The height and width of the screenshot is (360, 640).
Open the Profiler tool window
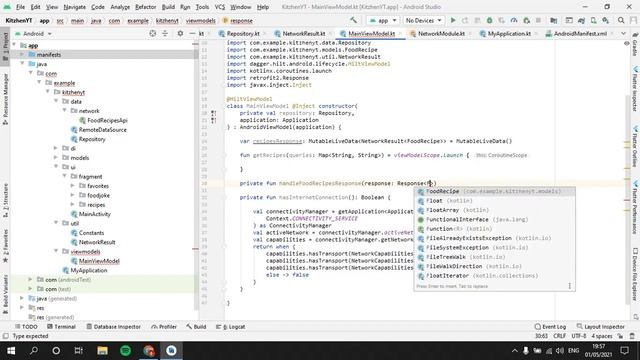pos(164,327)
